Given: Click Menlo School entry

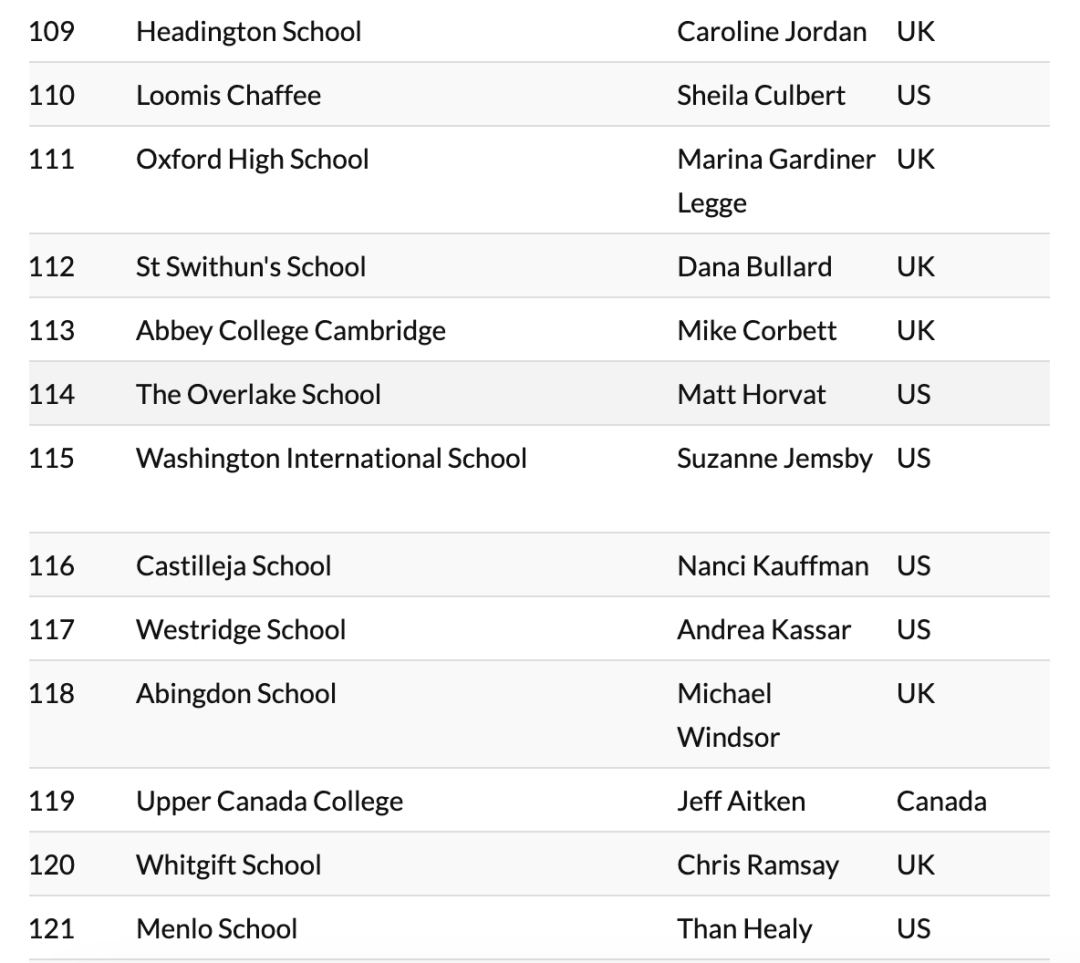Looking at the screenshot, I should point(217,929).
